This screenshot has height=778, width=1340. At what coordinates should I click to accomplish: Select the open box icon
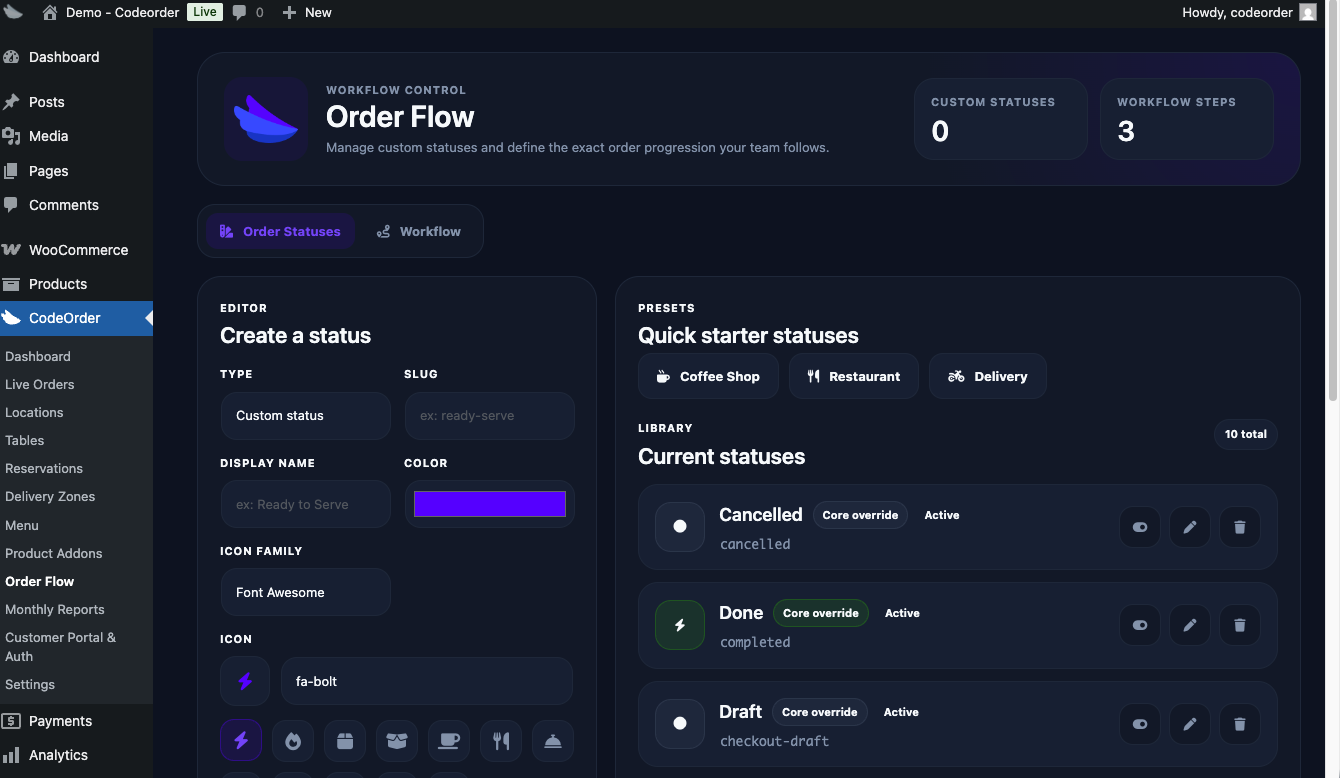(x=397, y=741)
